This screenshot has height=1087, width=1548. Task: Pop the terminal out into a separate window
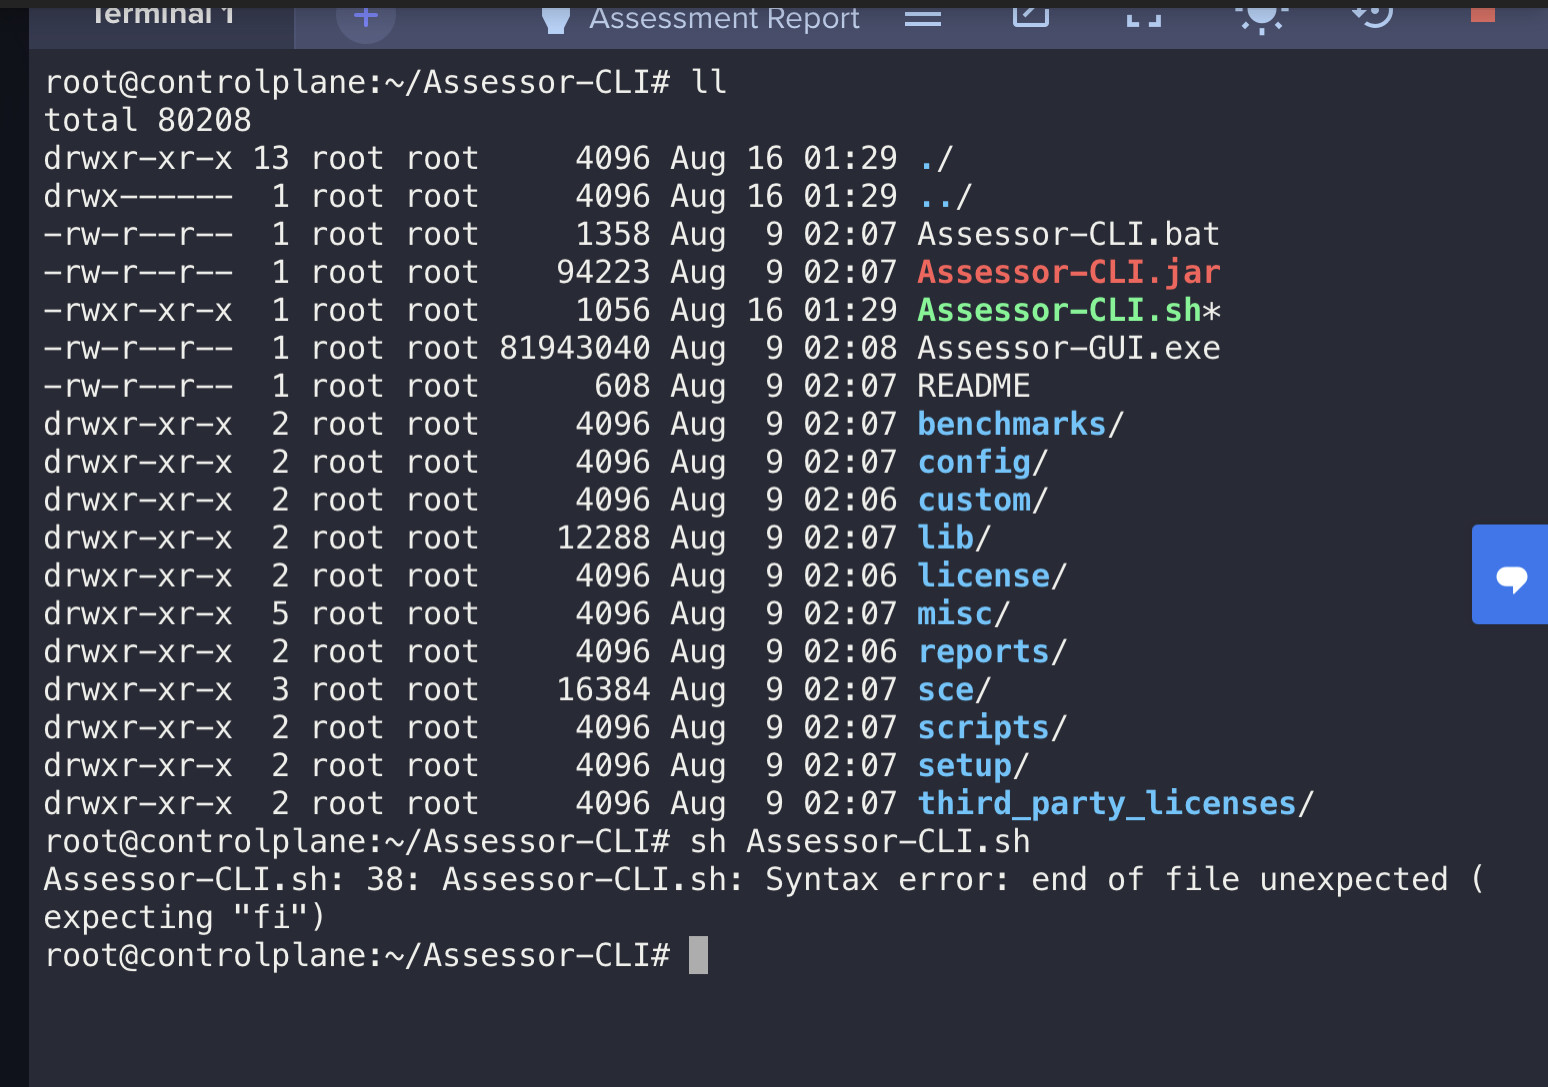coord(1030,16)
